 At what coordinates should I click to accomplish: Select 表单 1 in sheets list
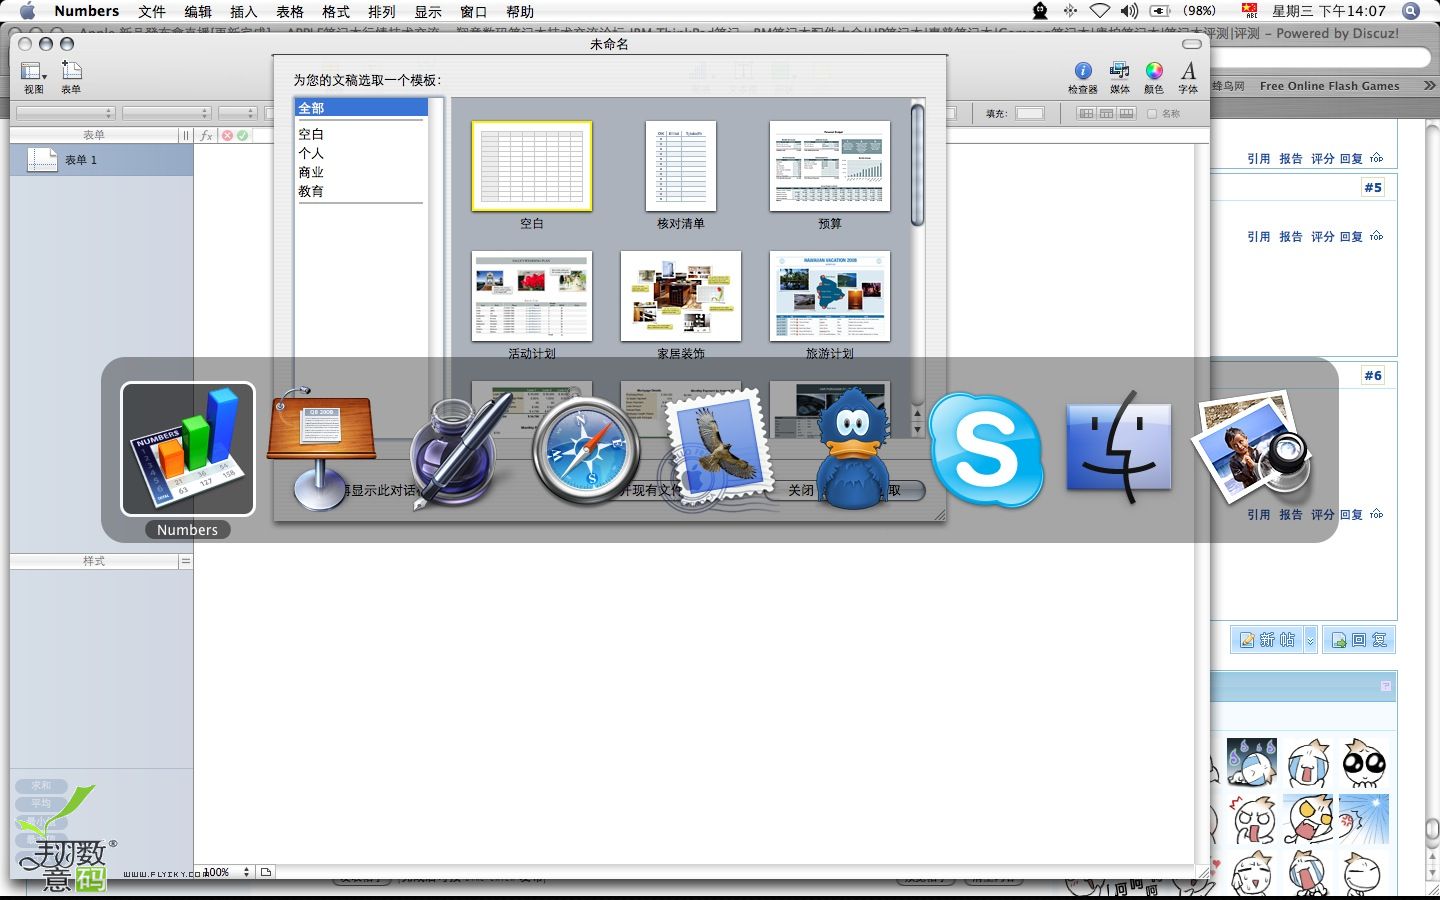101,160
